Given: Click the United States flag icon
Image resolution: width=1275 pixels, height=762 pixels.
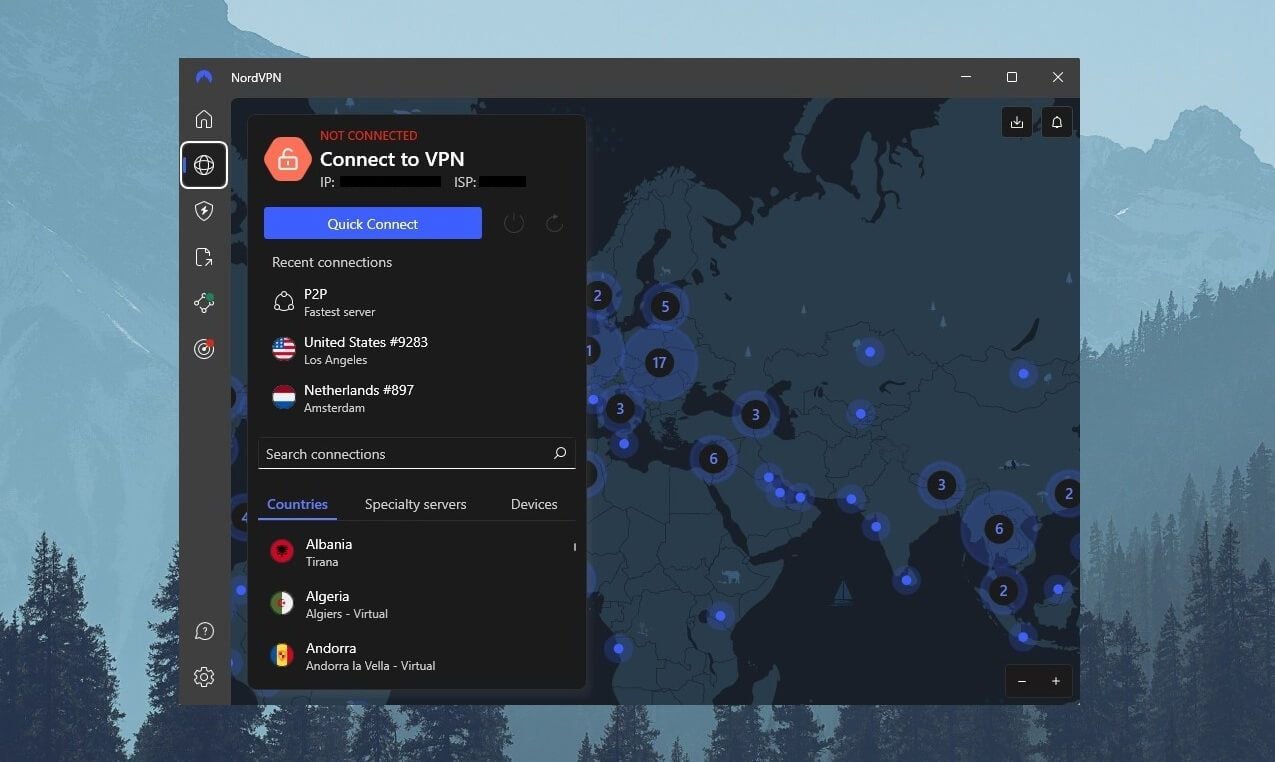Looking at the screenshot, I should 284,349.
